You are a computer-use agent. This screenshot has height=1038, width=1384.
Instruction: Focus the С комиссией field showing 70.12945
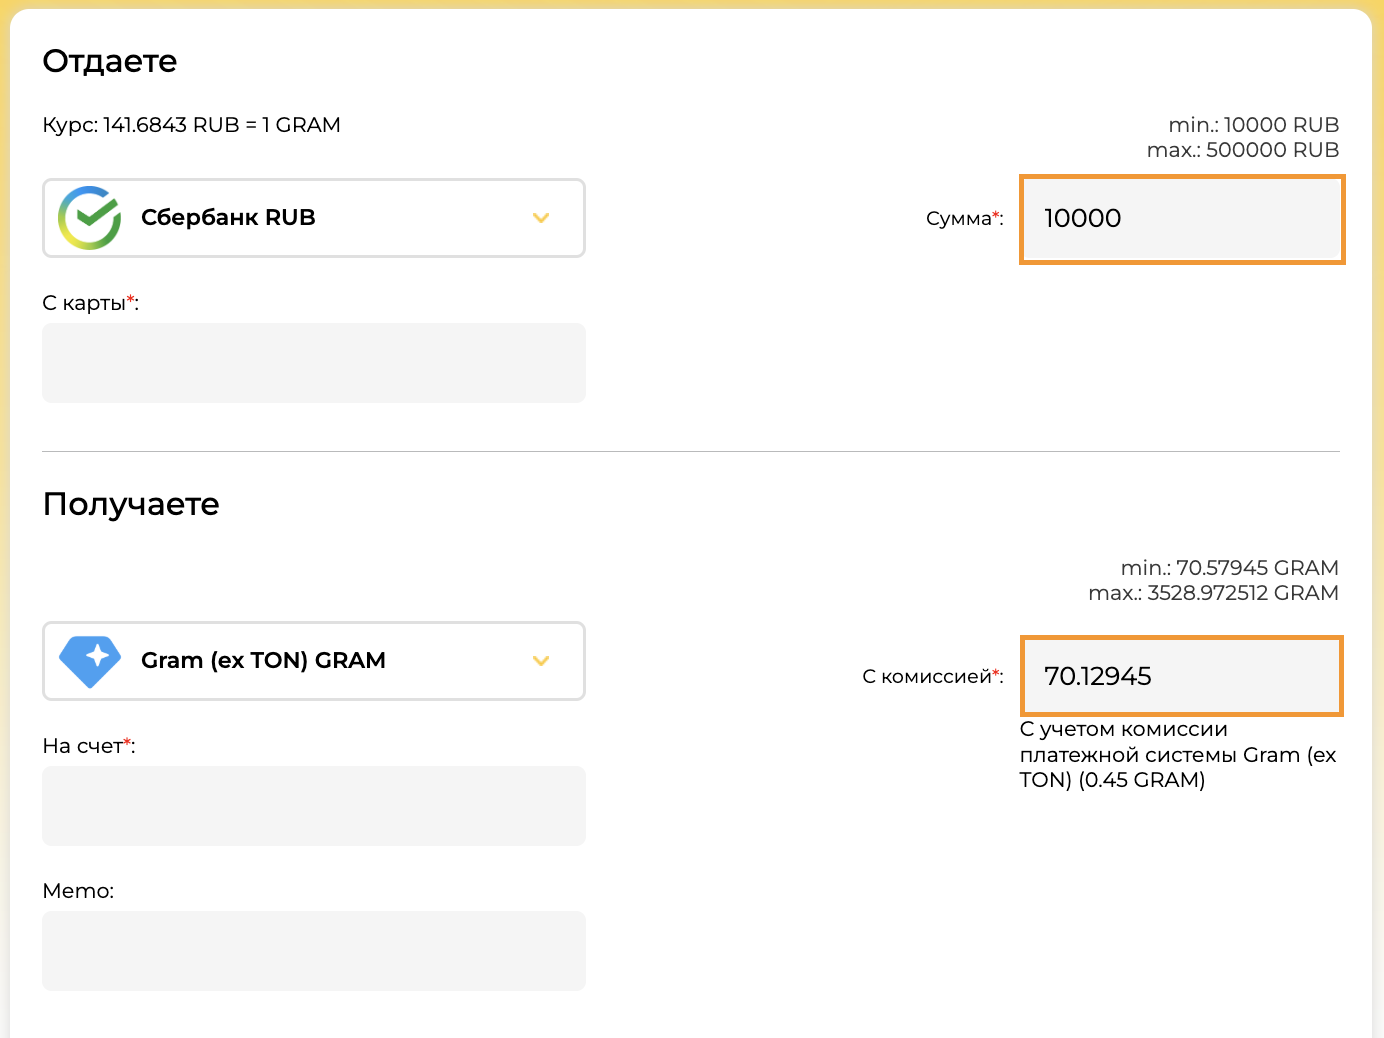point(1181,676)
